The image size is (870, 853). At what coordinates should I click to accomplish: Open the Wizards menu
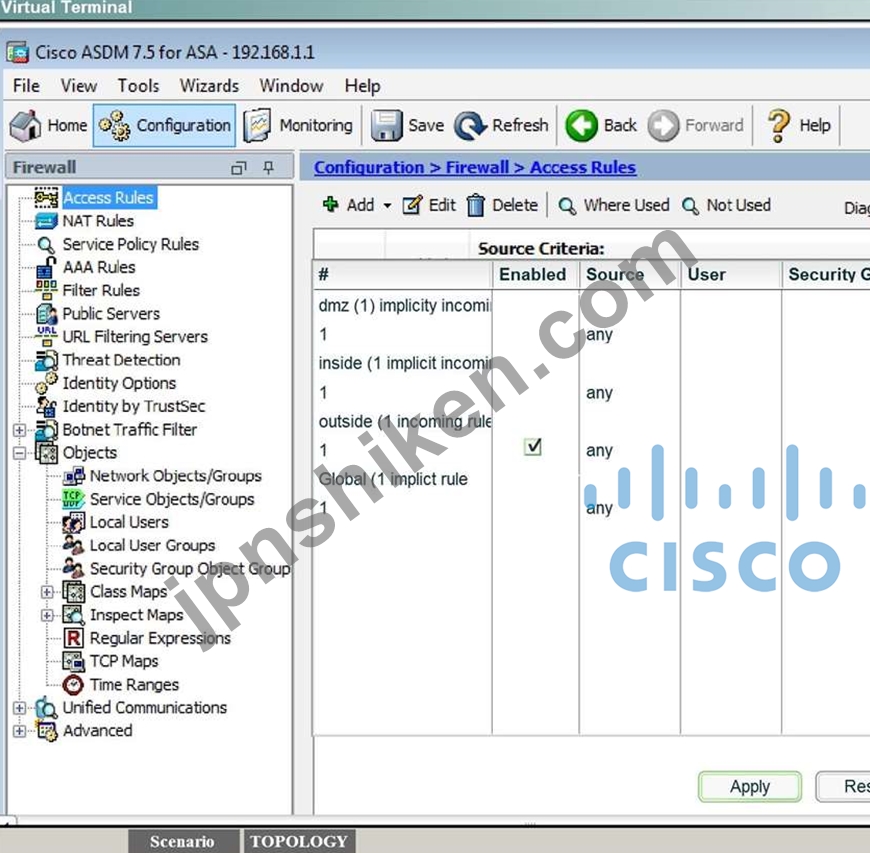pyautogui.click(x=209, y=86)
